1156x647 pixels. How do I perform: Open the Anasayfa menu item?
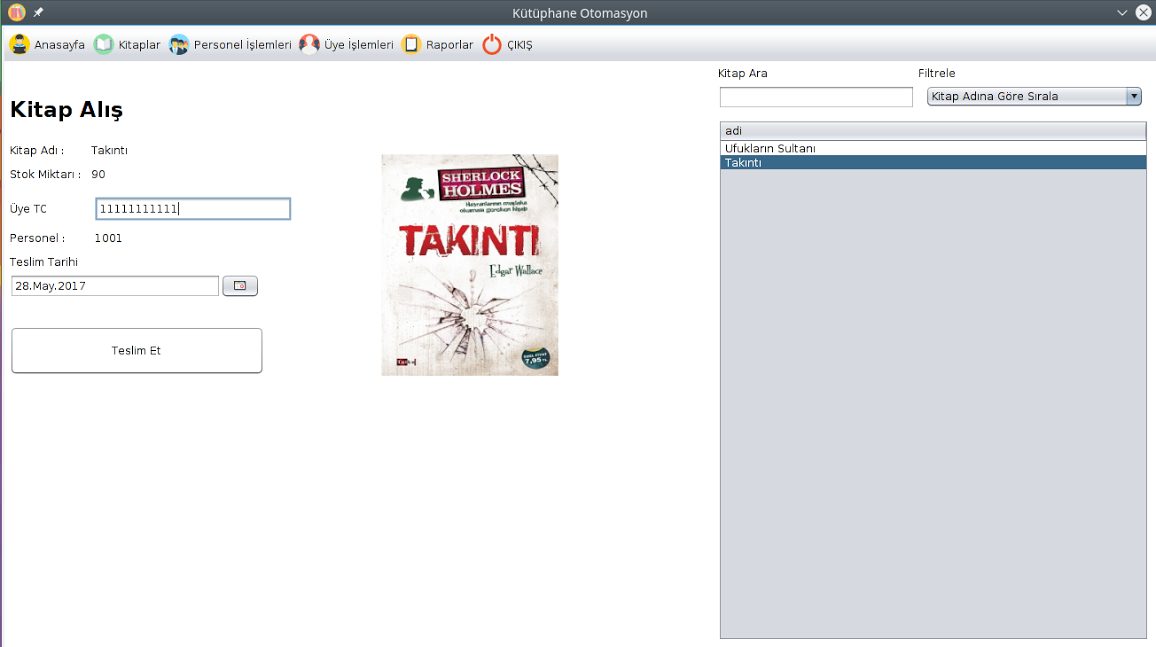click(x=59, y=45)
